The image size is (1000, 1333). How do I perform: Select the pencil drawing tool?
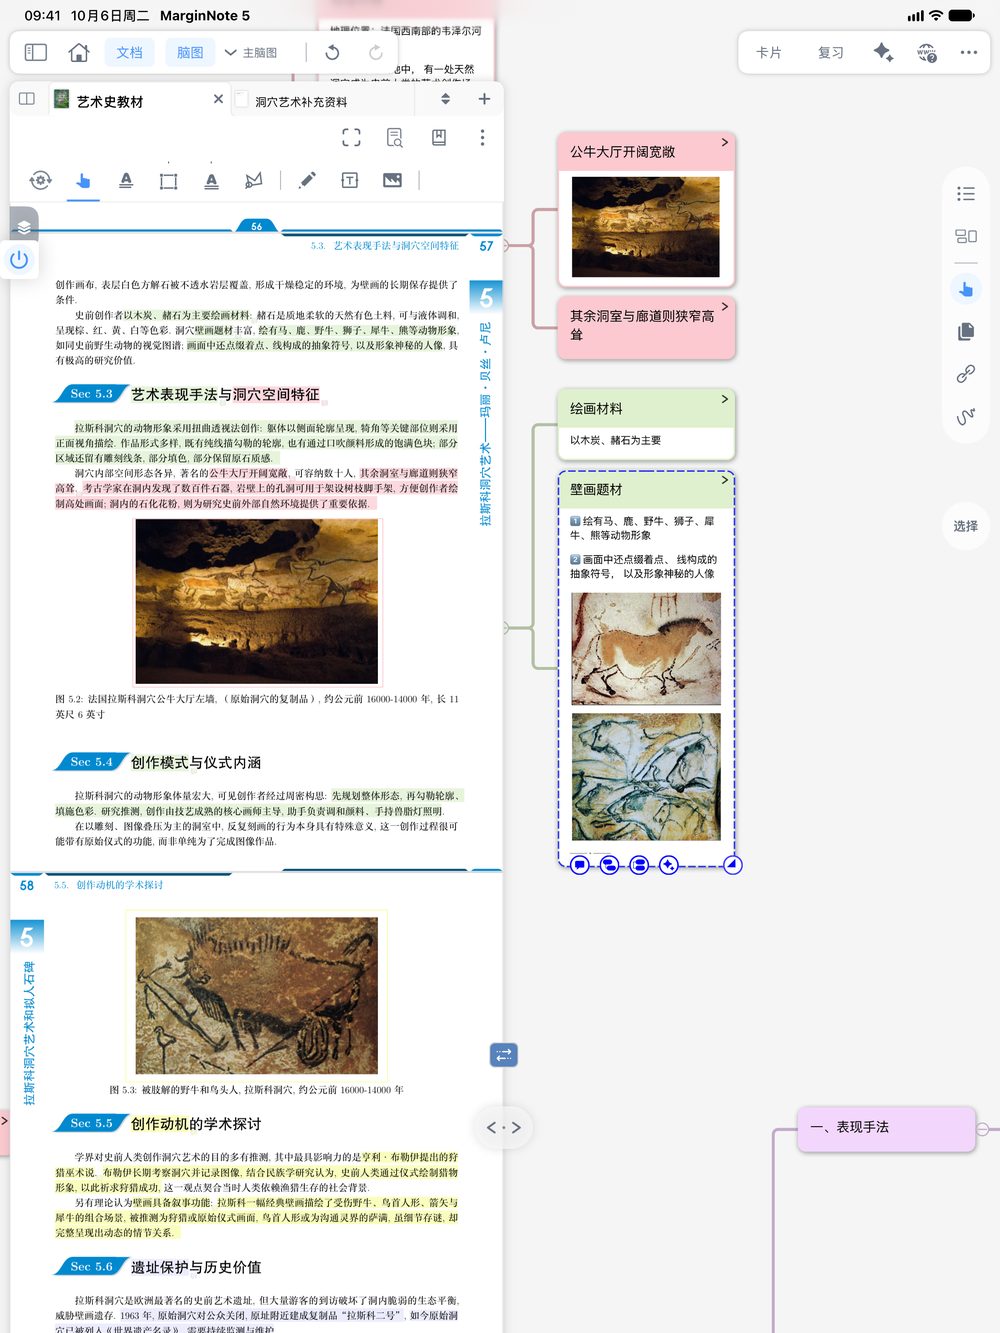307,180
